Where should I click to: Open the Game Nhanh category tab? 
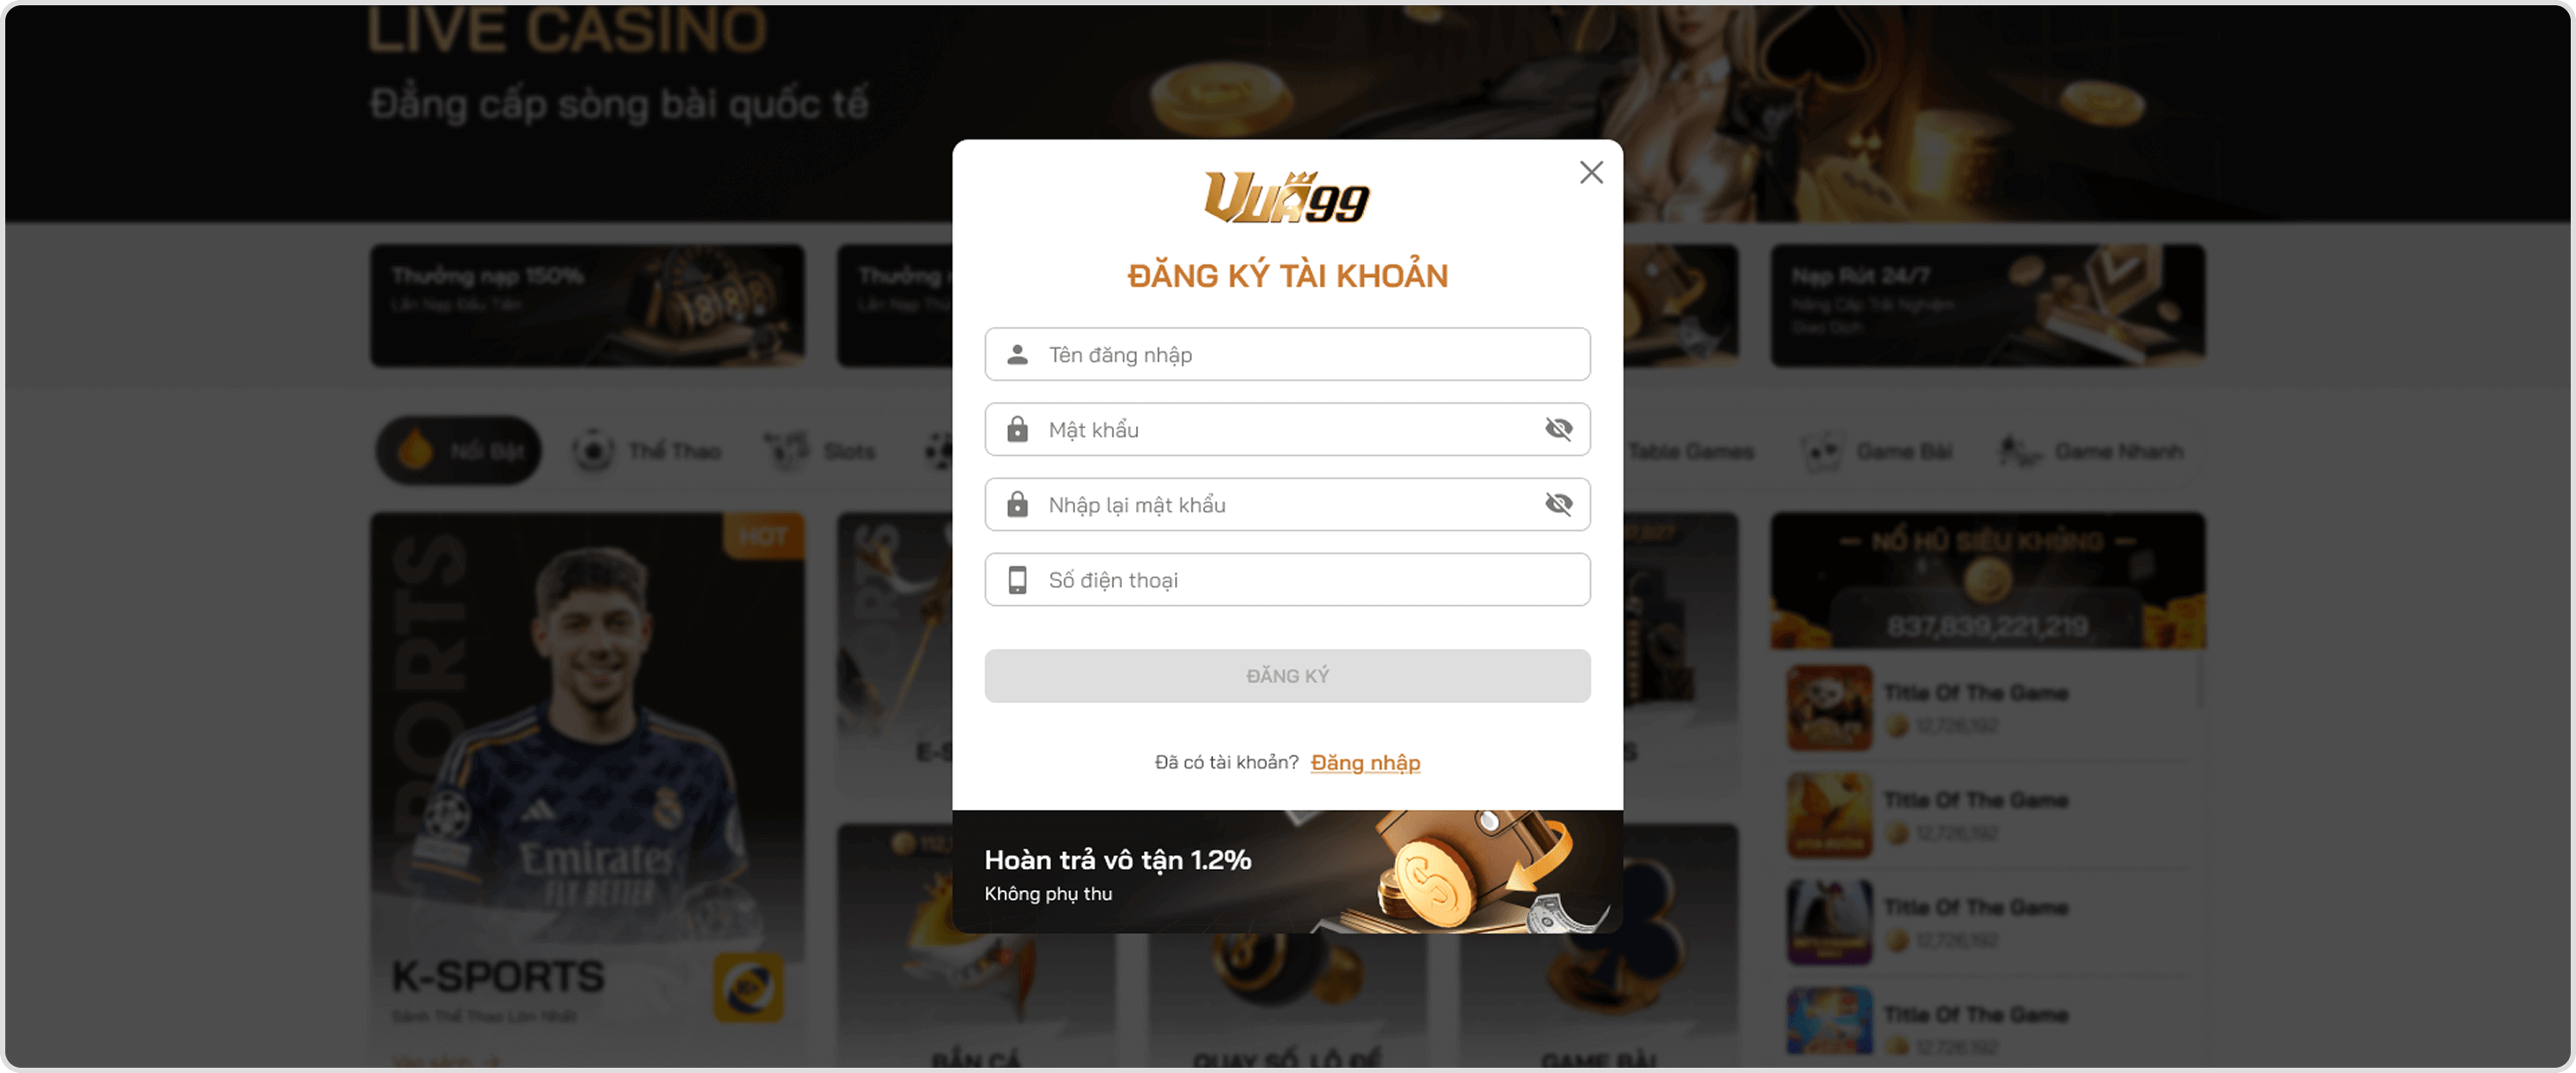(2091, 451)
